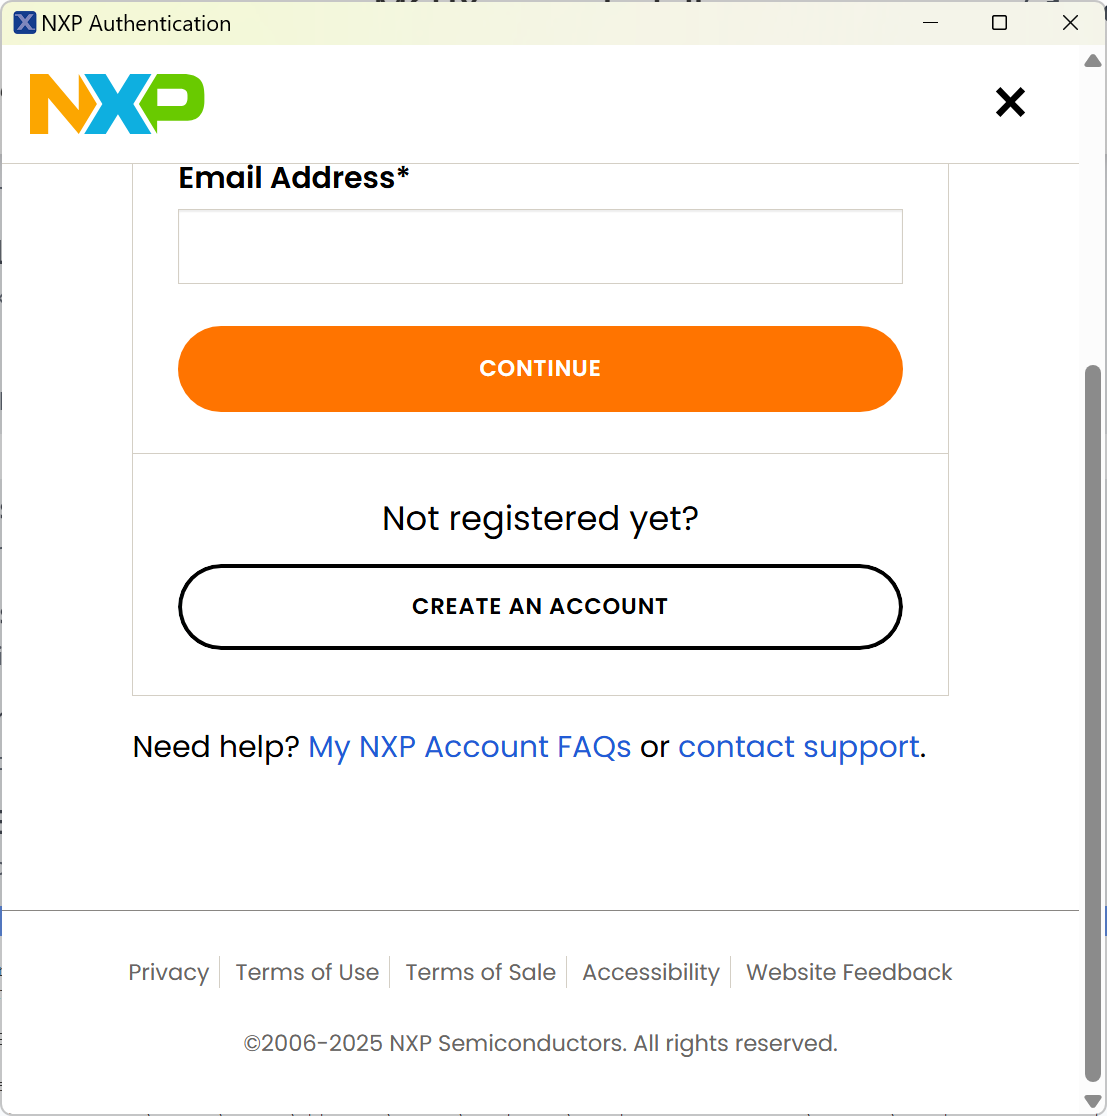Click the scrollbar up arrow

click(1093, 61)
